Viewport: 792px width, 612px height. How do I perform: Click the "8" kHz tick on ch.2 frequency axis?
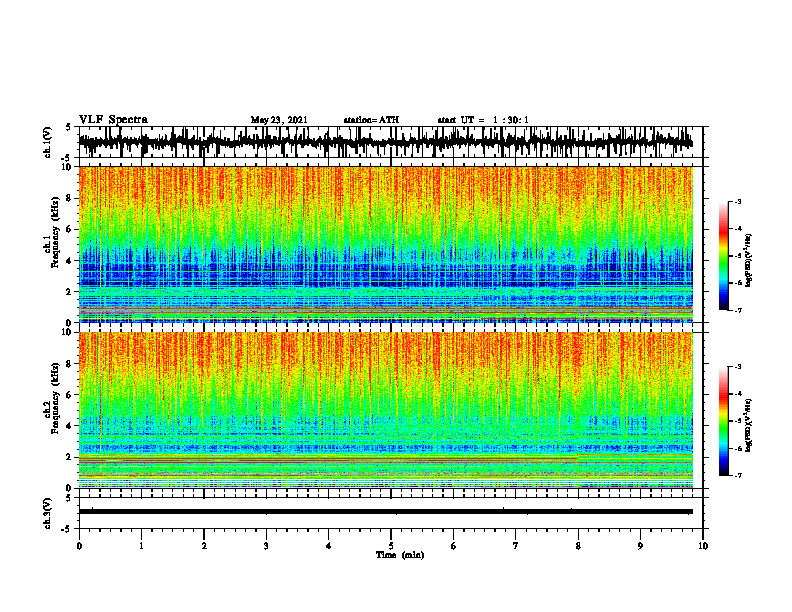[x=70, y=364]
